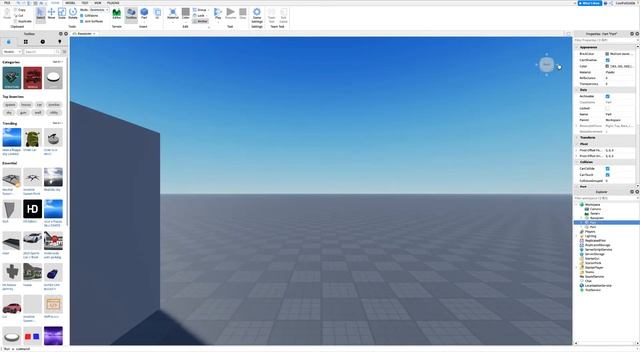The image size is (640, 360).
Task: Open the Toolbox Inventory grid icon
Action: (26, 42)
